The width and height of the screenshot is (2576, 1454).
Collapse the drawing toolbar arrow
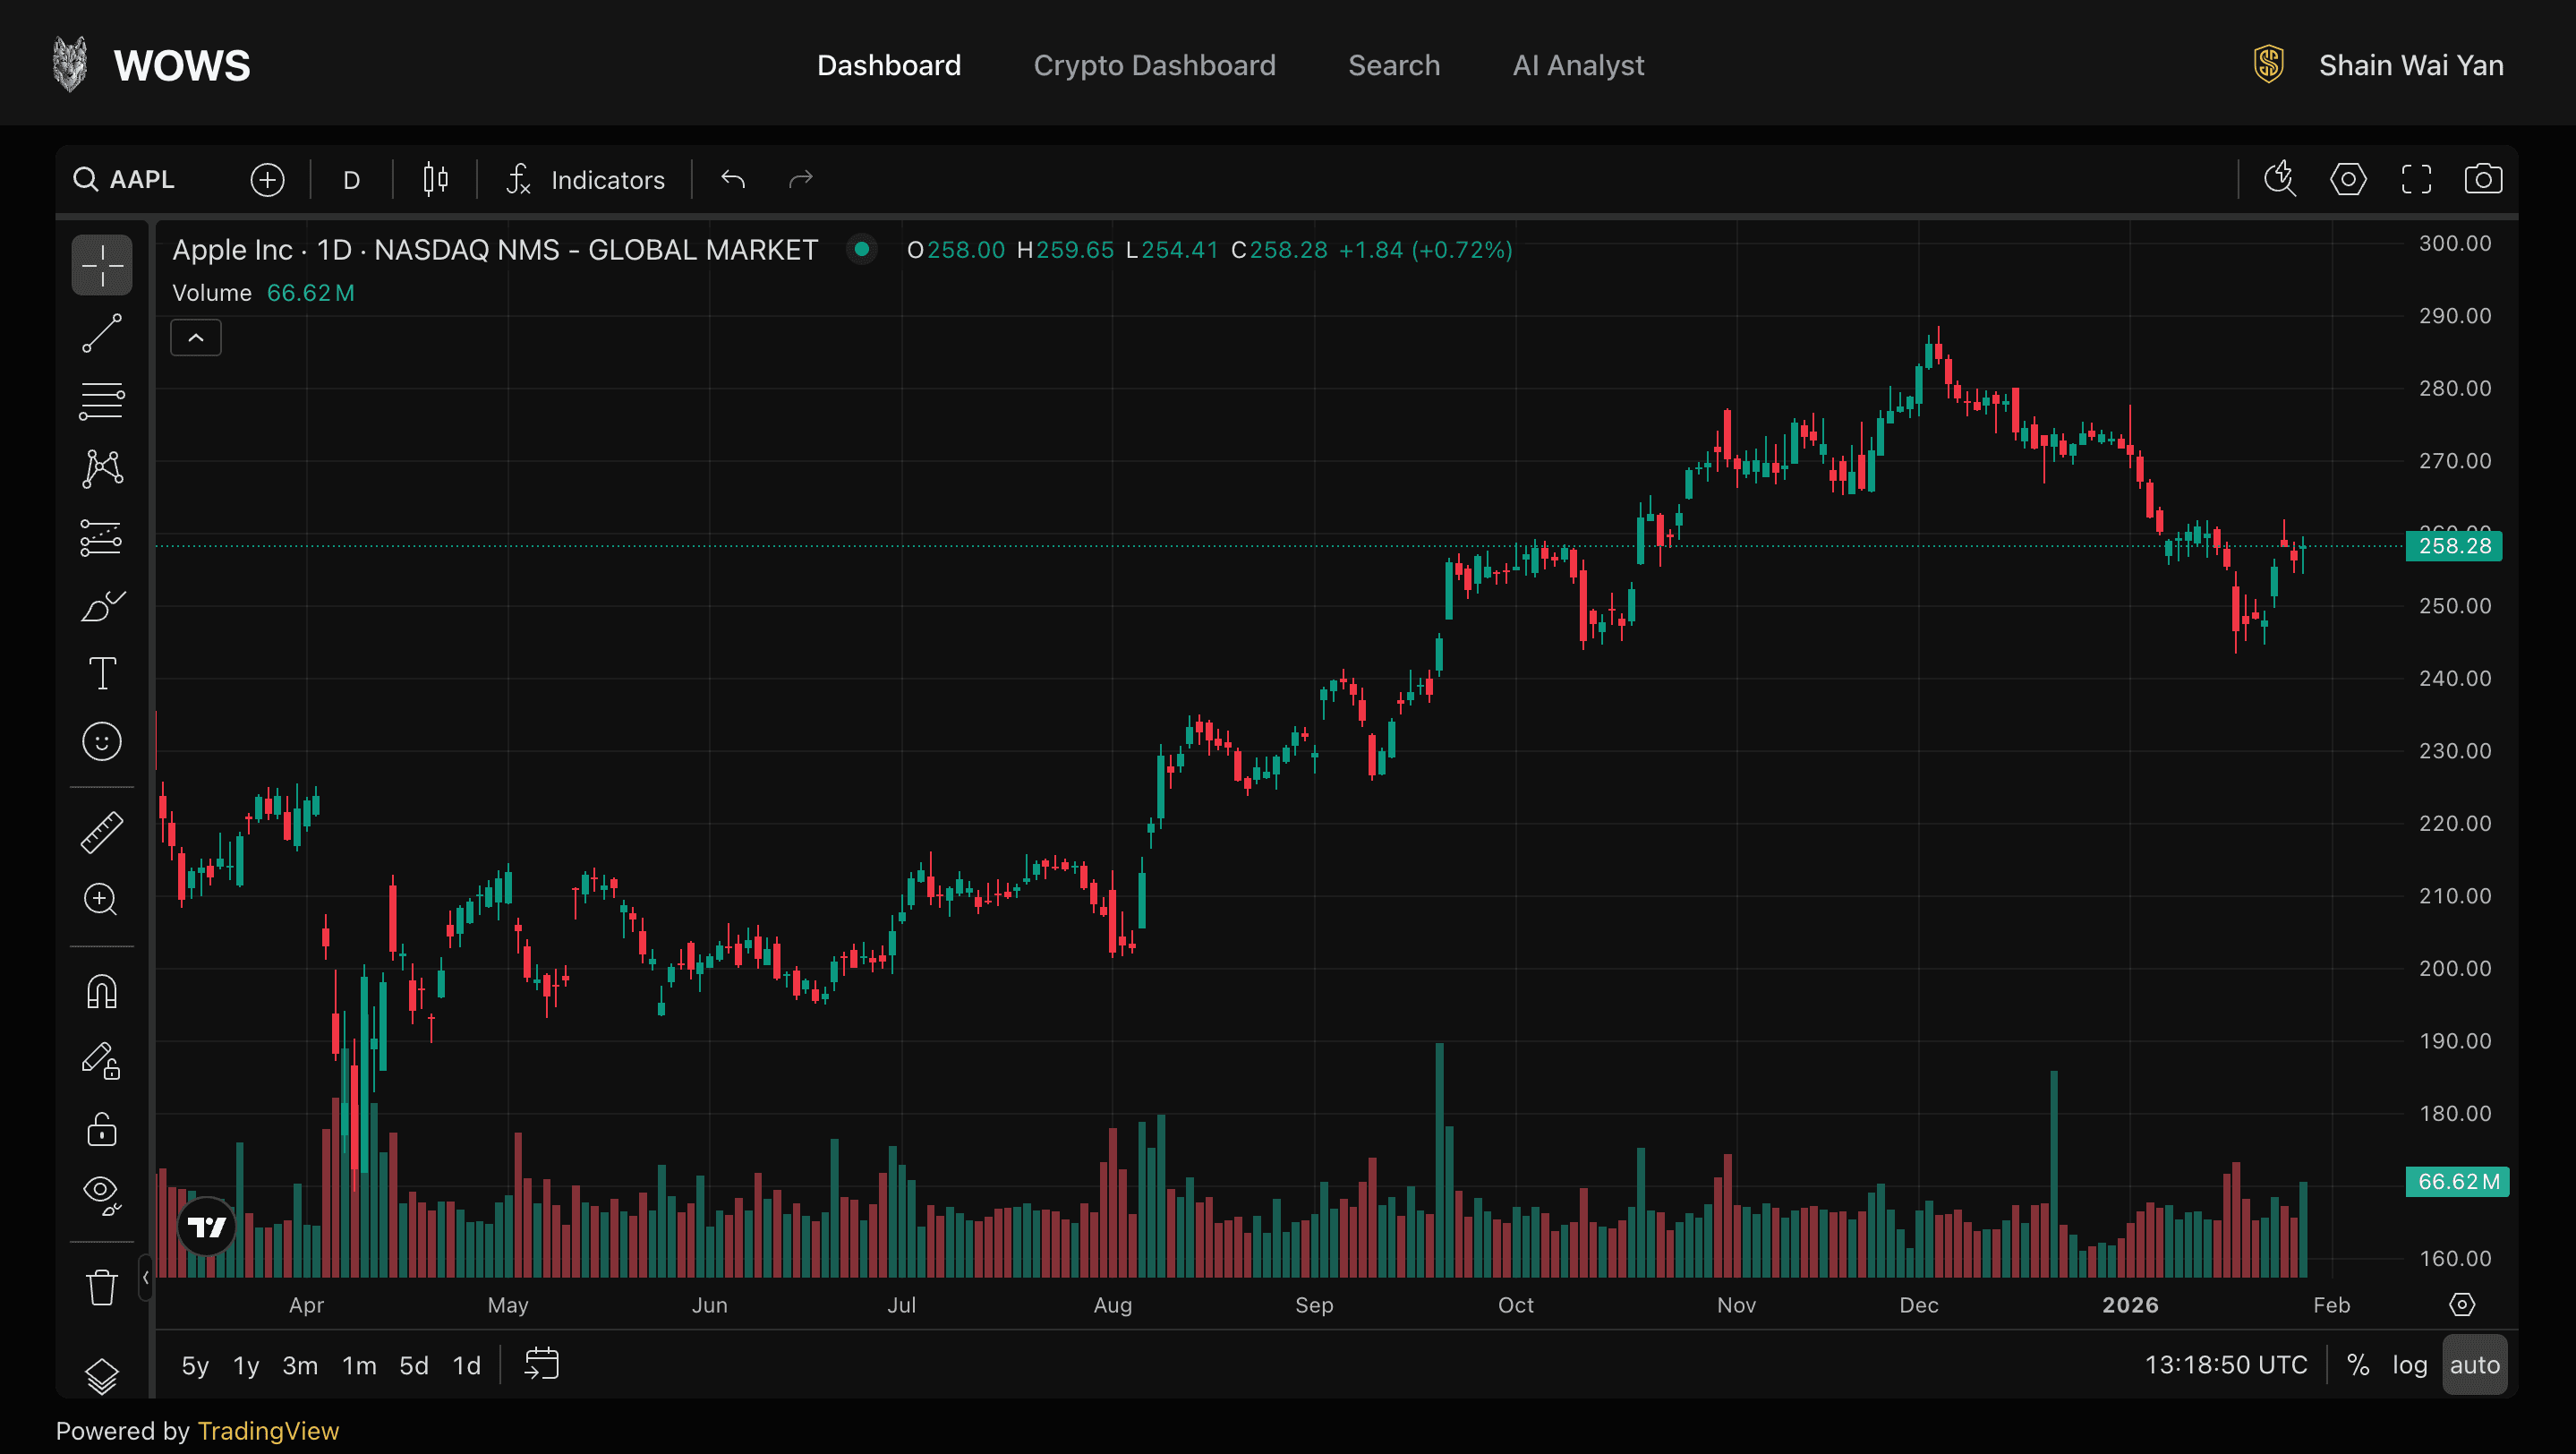pyautogui.click(x=146, y=1277)
